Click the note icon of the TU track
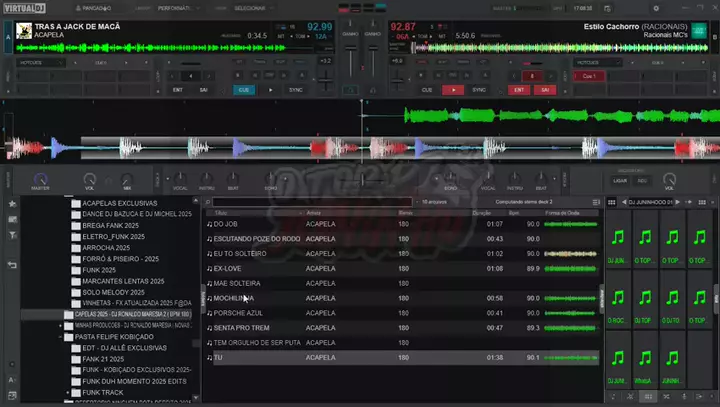Viewport: 720px width, 407px height. tap(209, 357)
